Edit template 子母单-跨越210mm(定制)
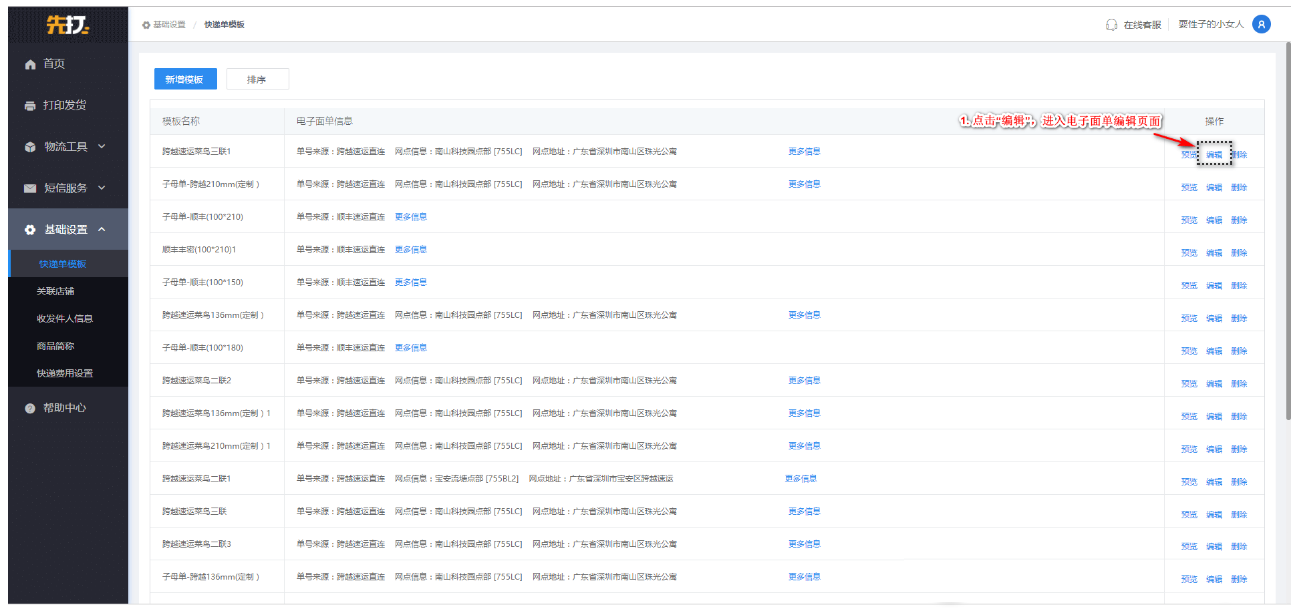This screenshot has height=608, width=1297. tap(1214, 187)
